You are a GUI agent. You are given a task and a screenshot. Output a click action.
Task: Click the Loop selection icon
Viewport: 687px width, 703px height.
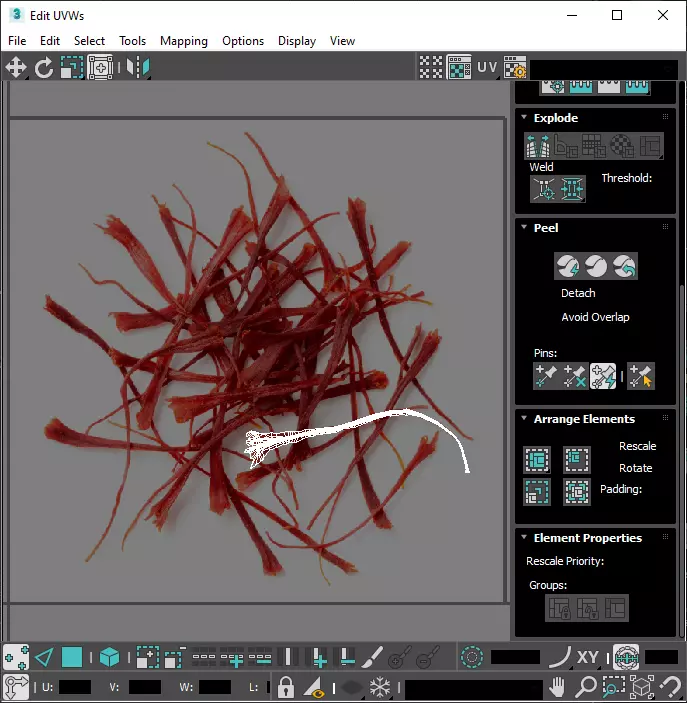204,658
